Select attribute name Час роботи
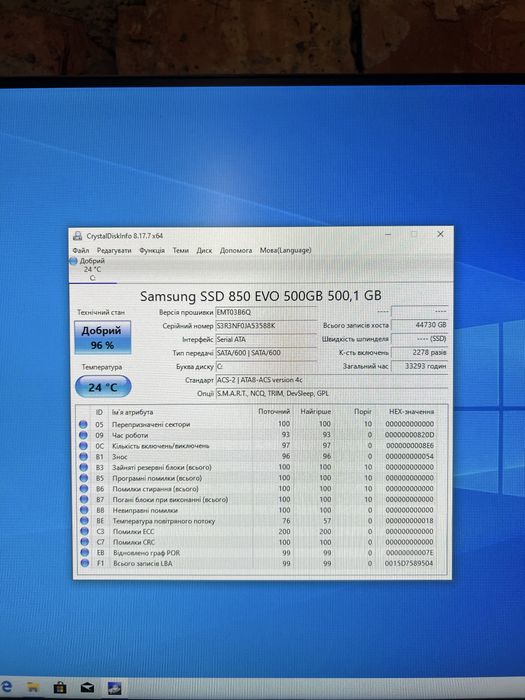525x700 pixels. coord(130,435)
